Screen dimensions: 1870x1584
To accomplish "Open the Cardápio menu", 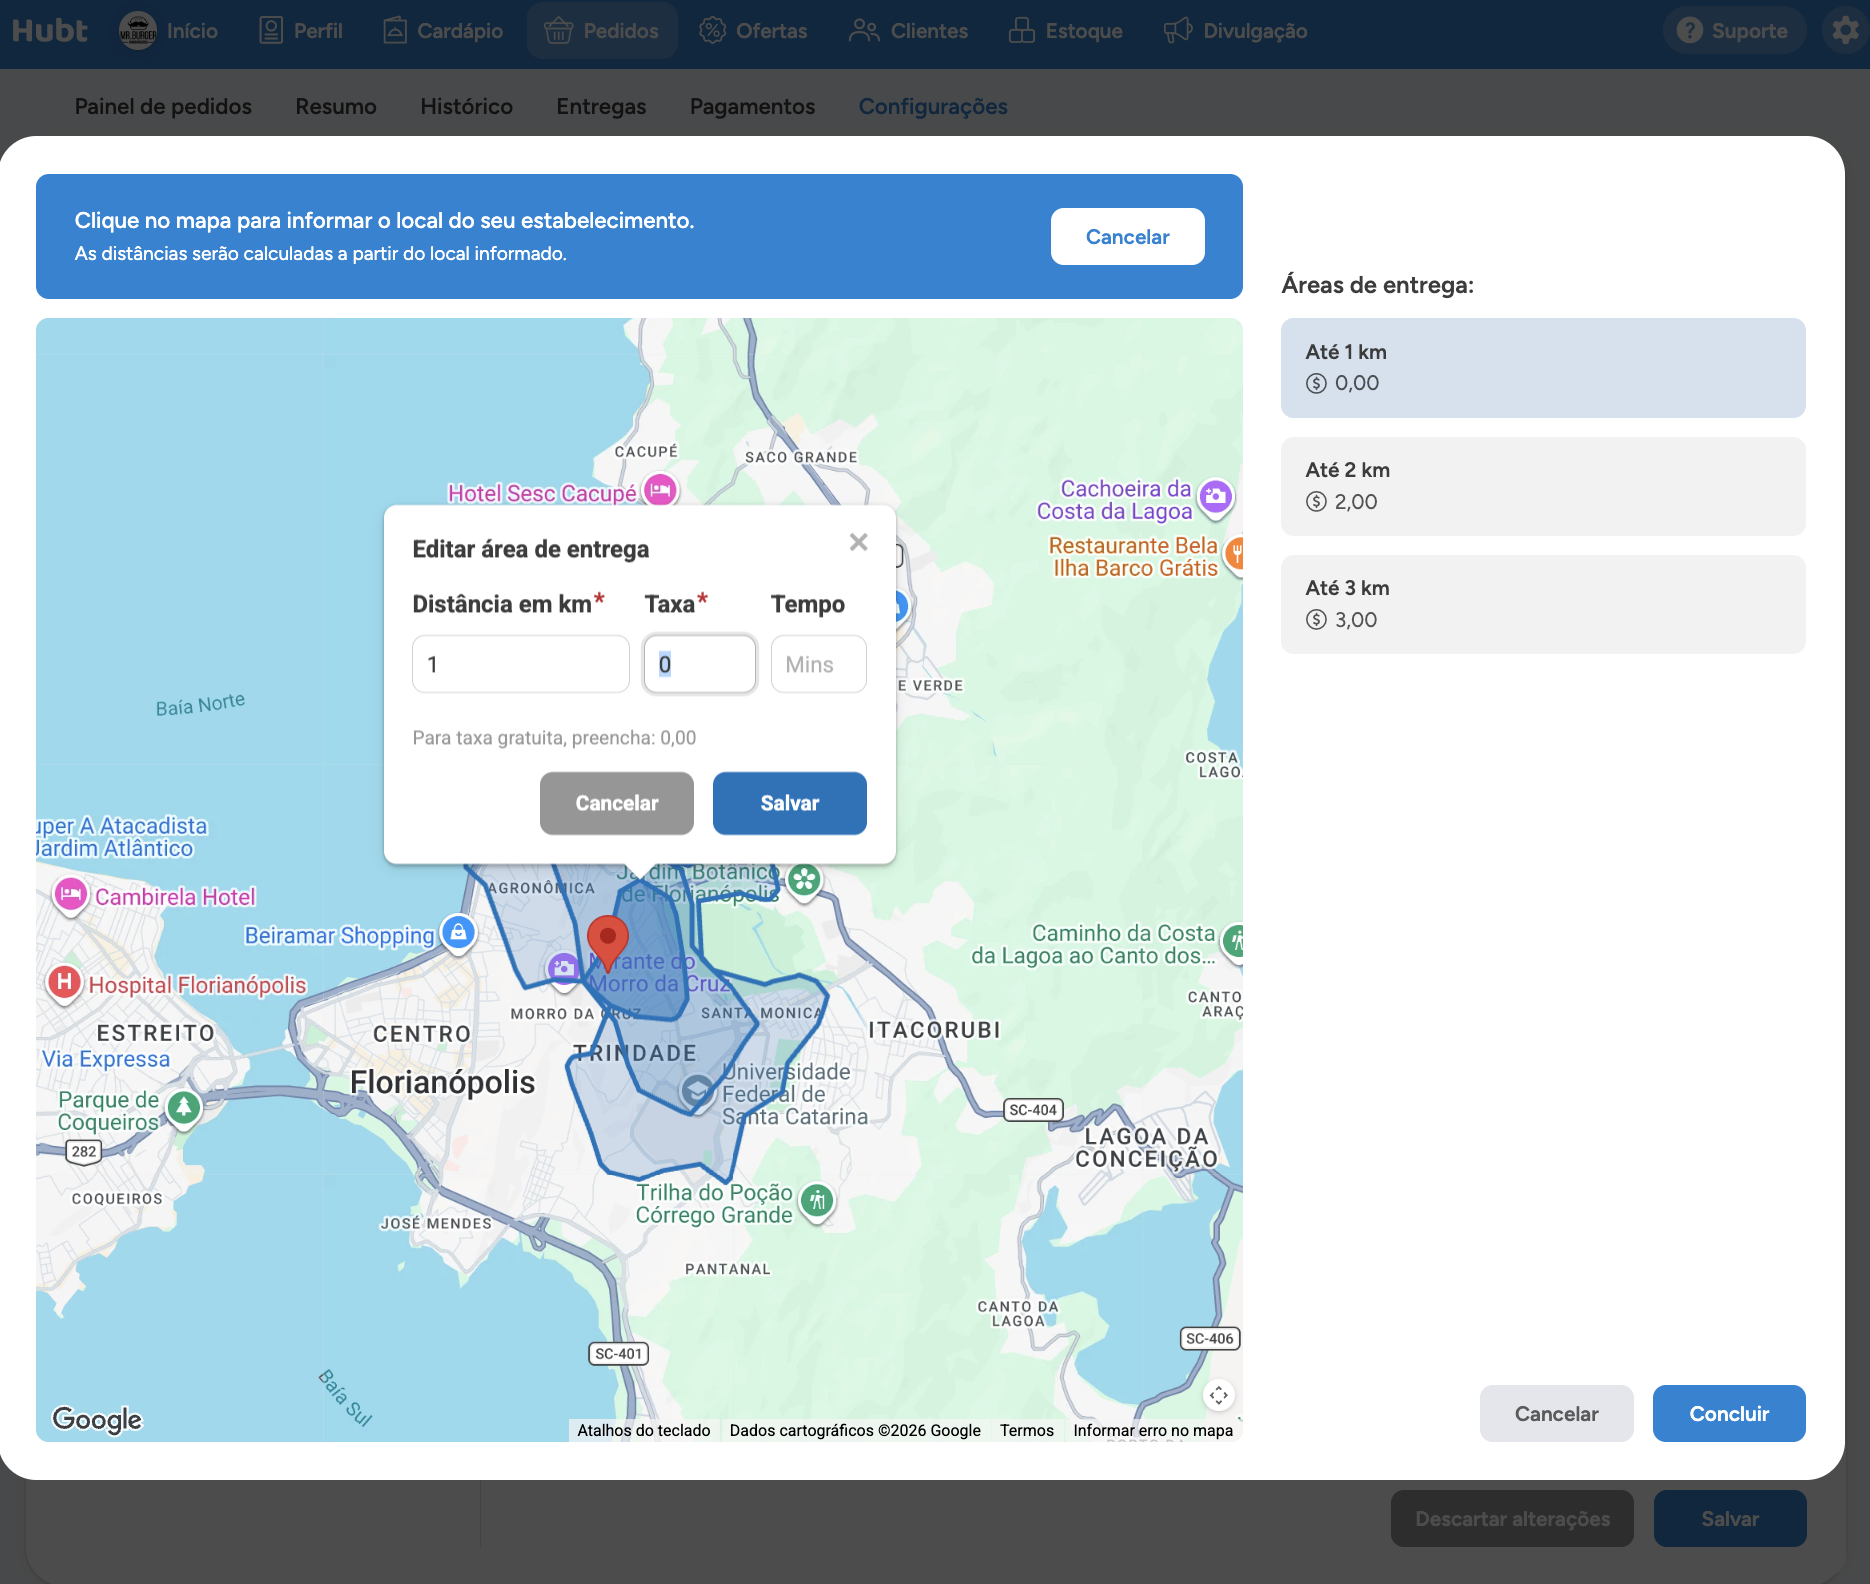I will coord(443,31).
